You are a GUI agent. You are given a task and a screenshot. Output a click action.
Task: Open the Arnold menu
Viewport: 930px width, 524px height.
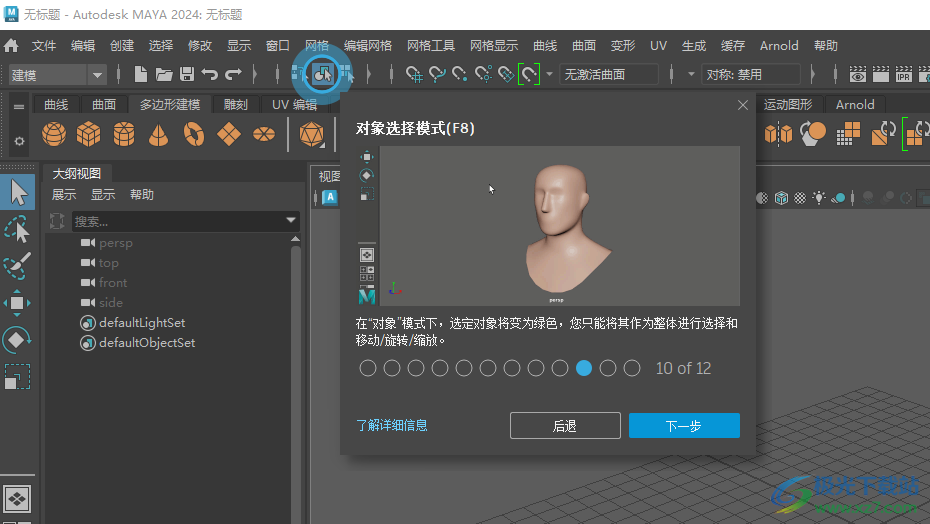point(779,46)
